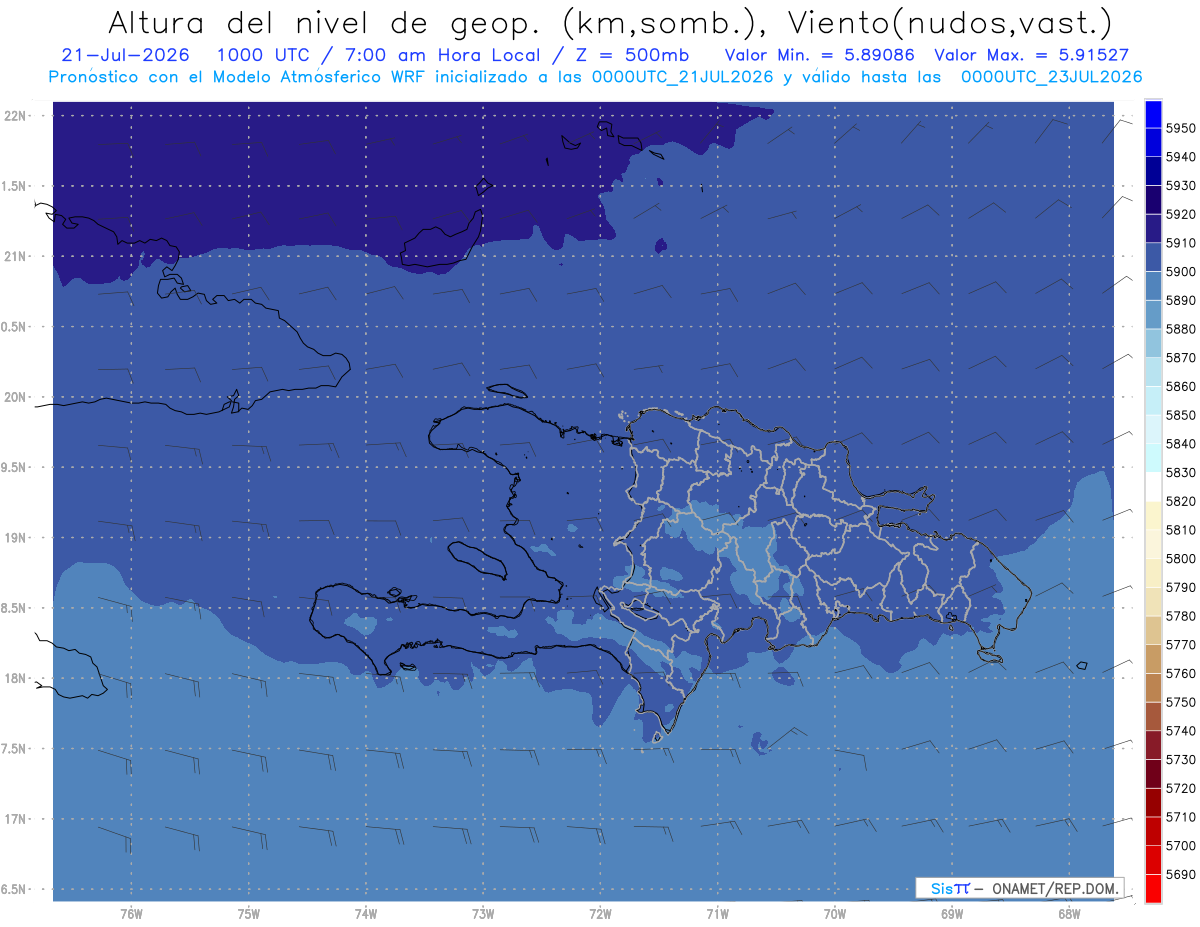Click the '5760' color bar value
This screenshot has width=1200, height=927.
click(x=1181, y=674)
